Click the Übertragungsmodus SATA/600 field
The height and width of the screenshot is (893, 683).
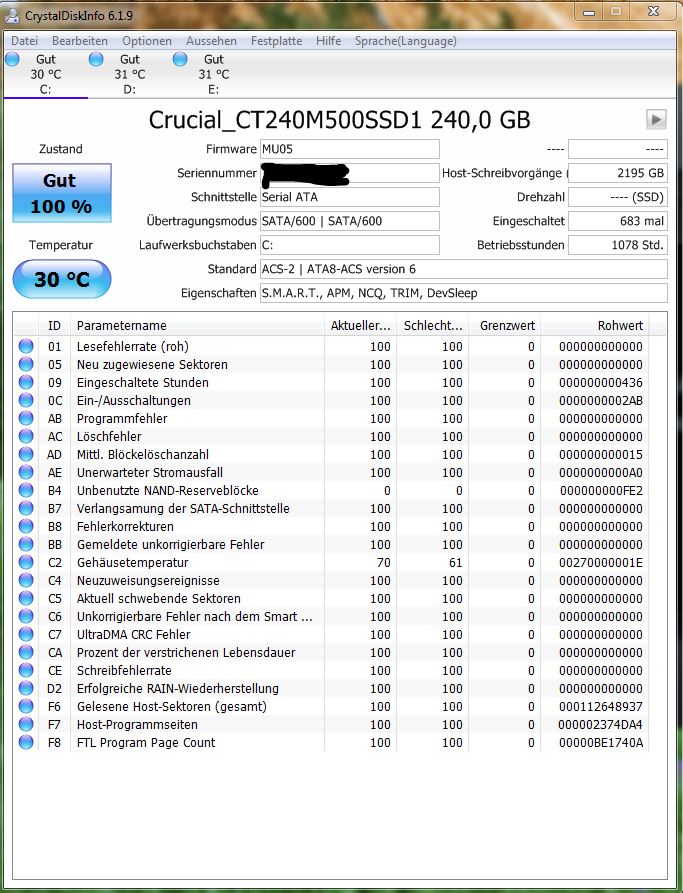pyautogui.click(x=350, y=221)
